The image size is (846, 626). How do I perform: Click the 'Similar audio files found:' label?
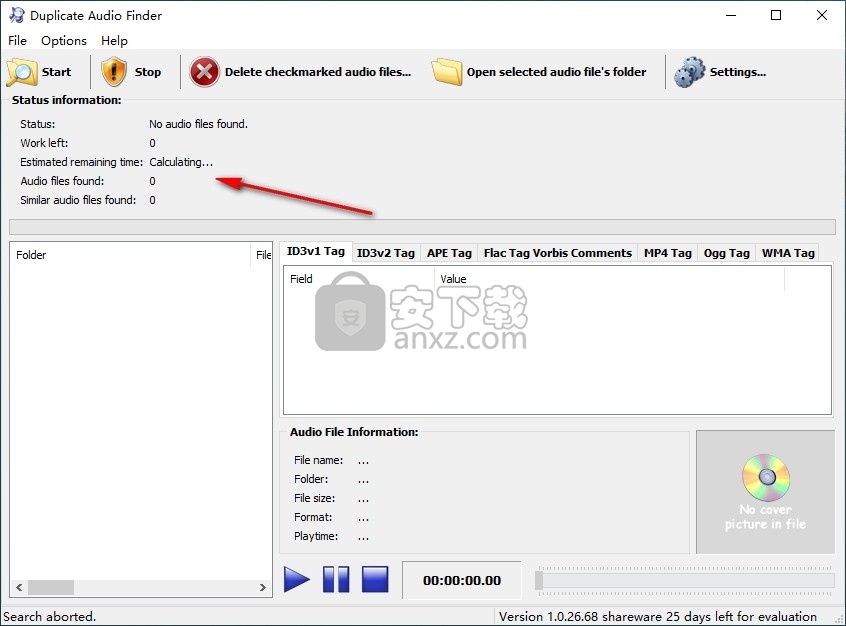78,200
